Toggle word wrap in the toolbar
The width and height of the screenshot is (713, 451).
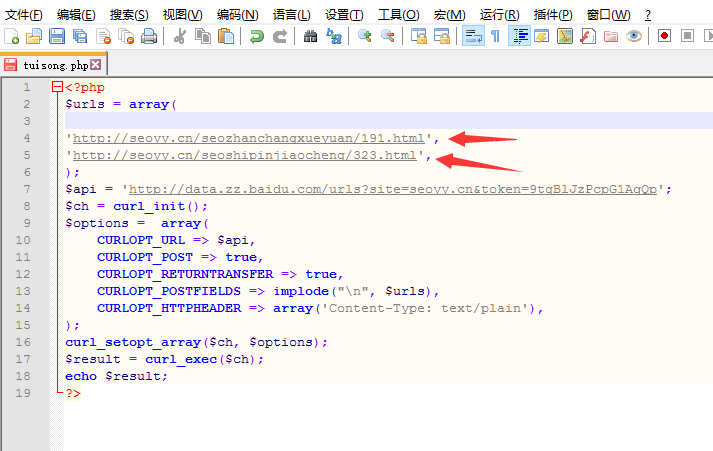click(472, 37)
